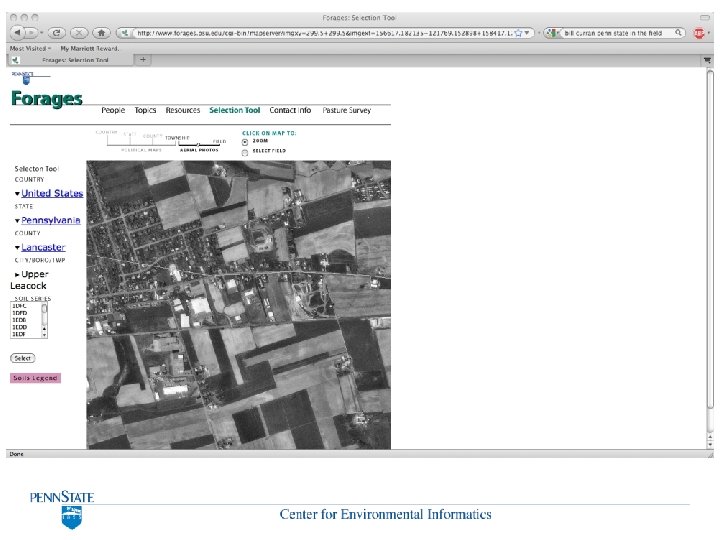720x540 pixels.
Task: Open the United States link
Action: [x=52, y=193]
